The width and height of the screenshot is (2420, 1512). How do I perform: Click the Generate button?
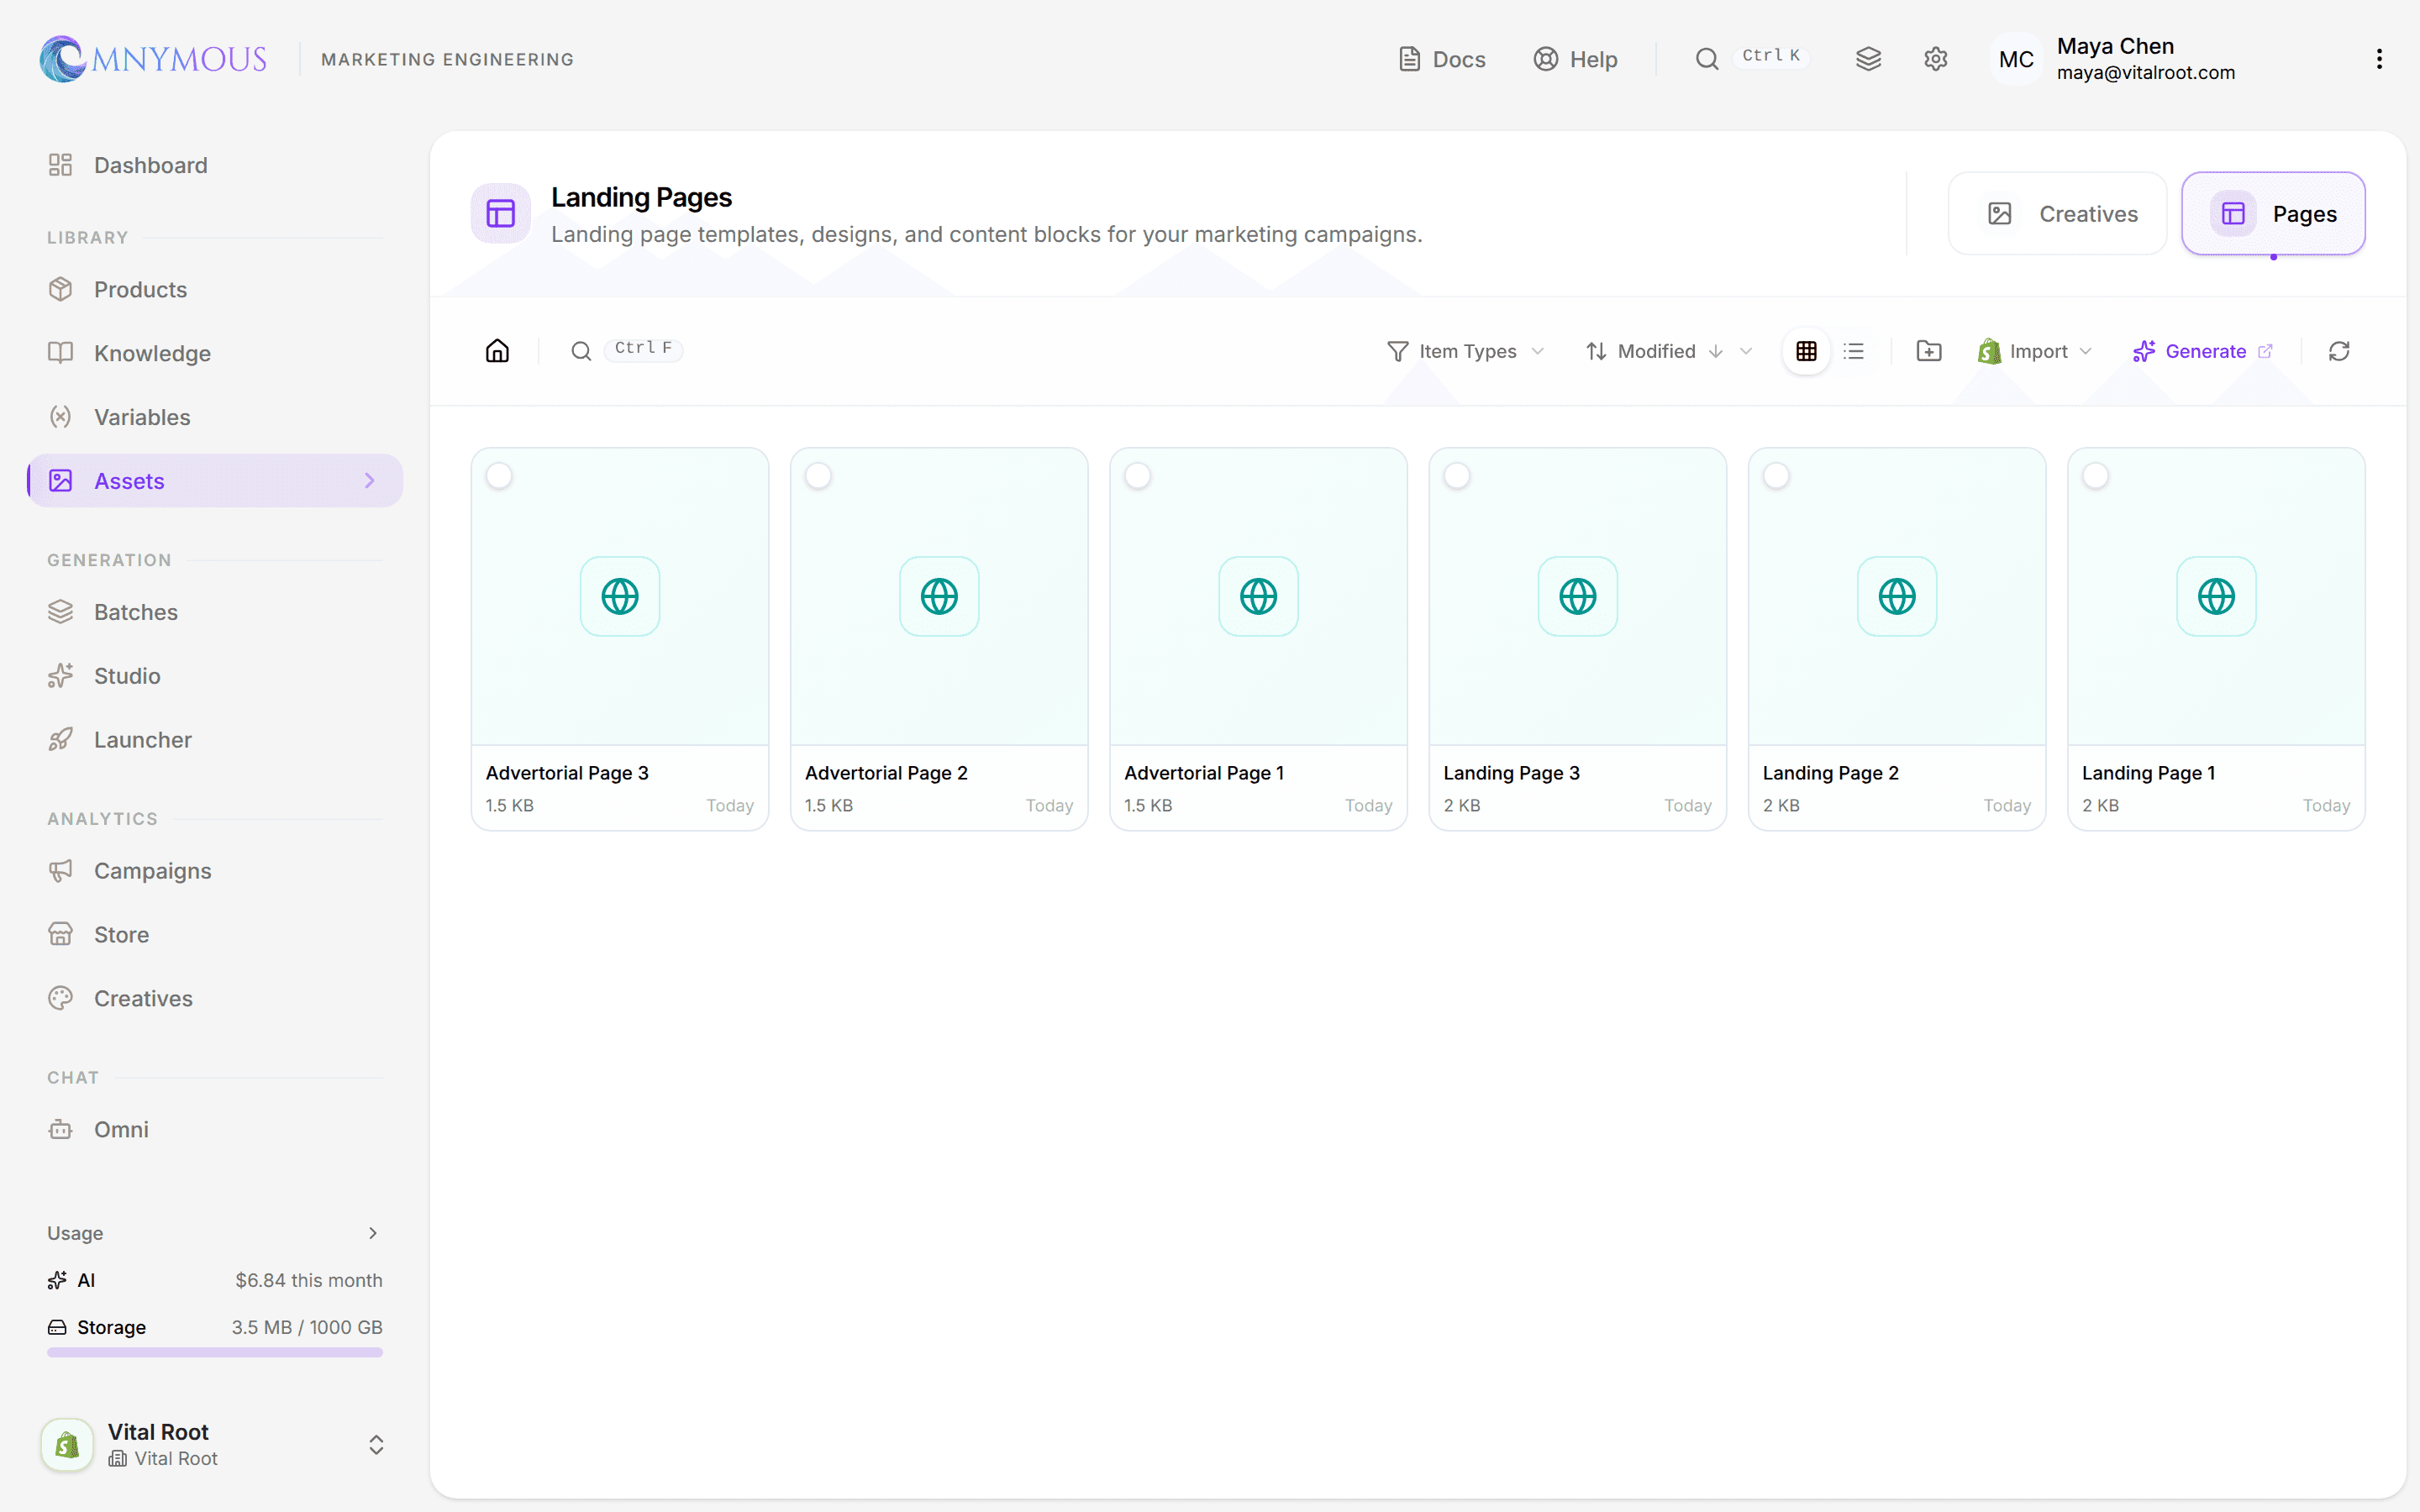tap(2203, 351)
